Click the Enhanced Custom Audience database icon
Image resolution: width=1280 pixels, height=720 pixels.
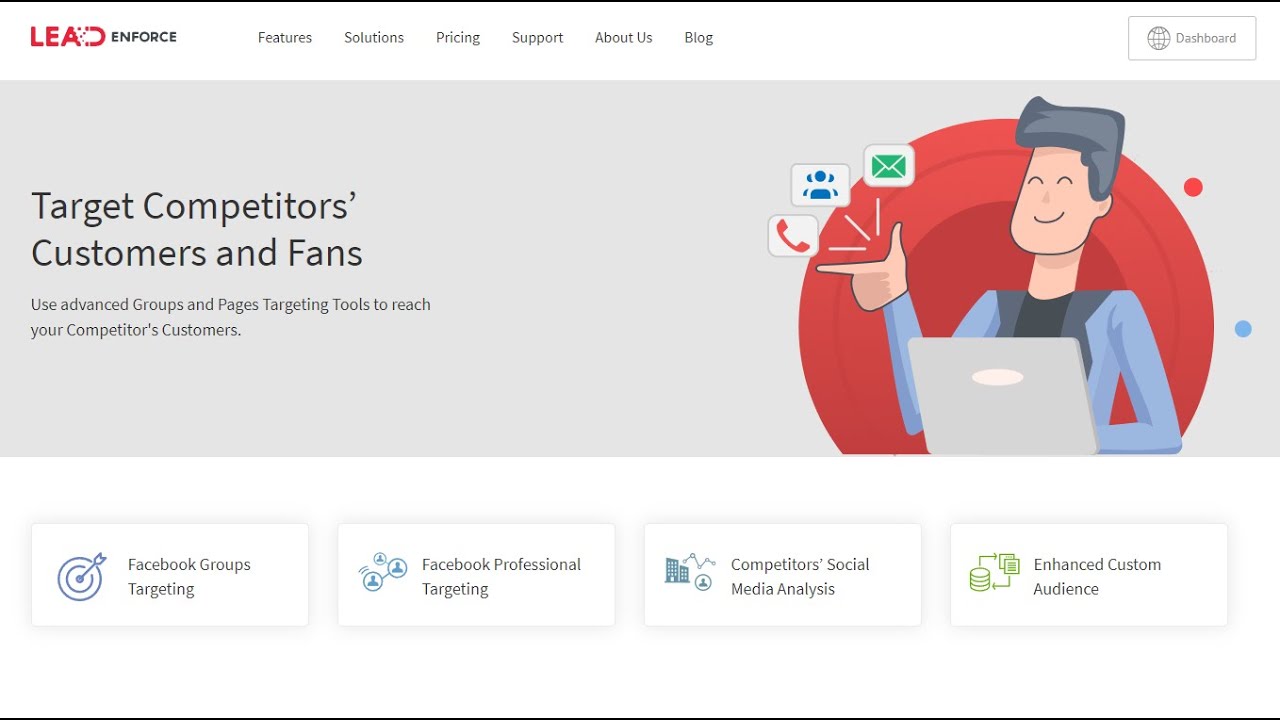[992, 574]
